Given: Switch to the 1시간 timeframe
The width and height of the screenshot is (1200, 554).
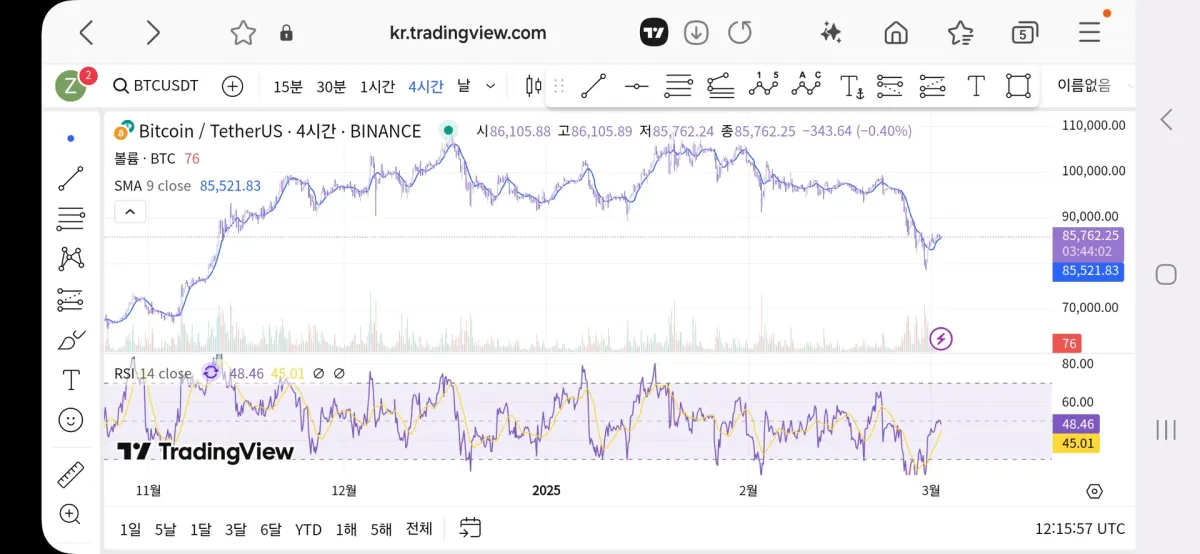Looking at the screenshot, I should pyautogui.click(x=377, y=86).
